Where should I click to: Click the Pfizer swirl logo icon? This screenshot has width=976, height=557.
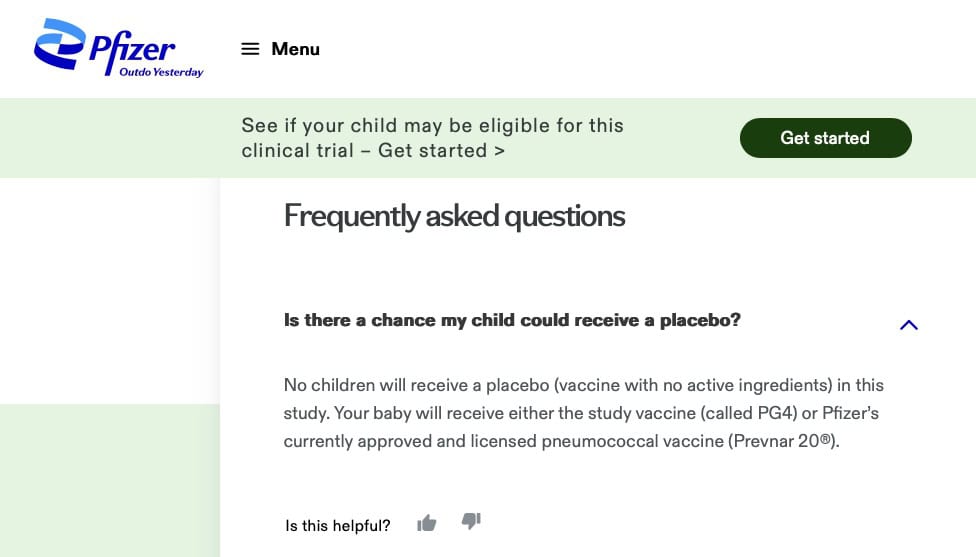[60, 47]
